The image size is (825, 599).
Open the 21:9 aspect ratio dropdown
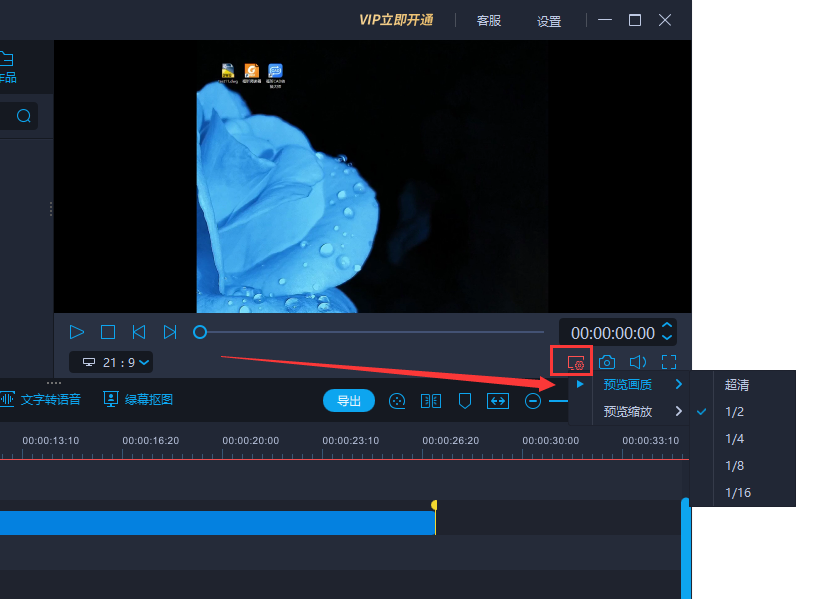(110, 361)
